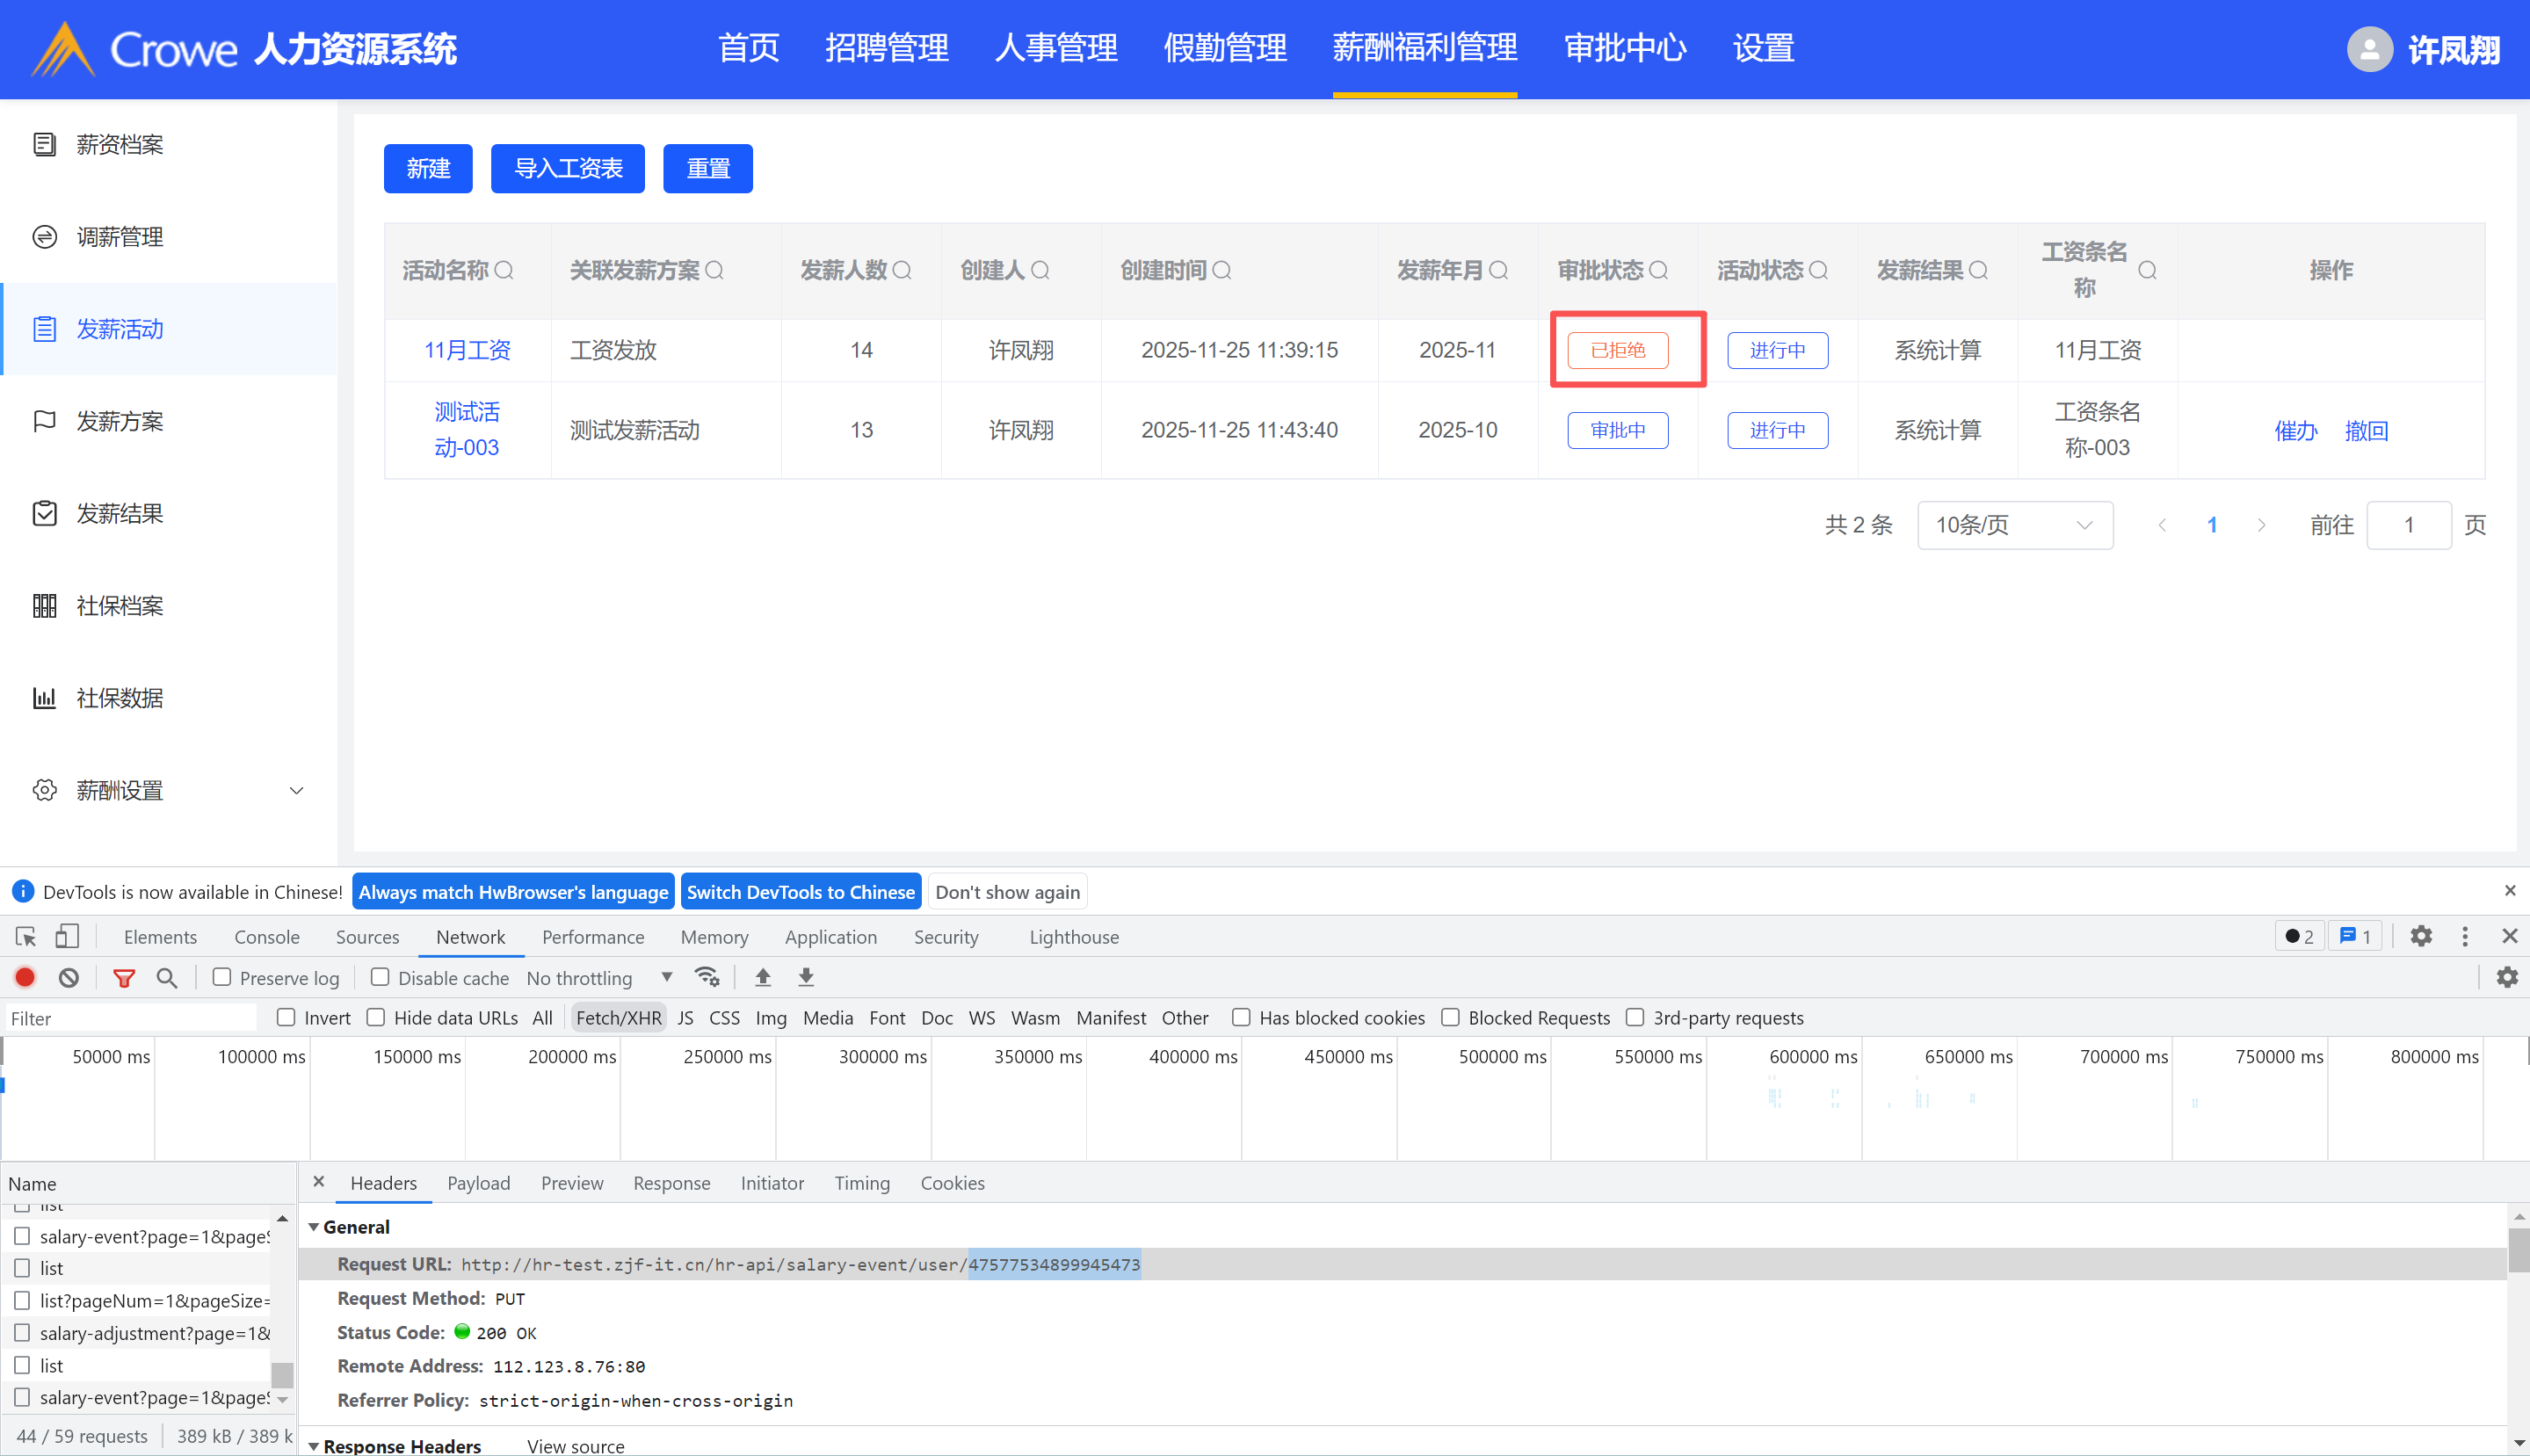
Task: Click the network Filter input field
Action: (x=130, y=1018)
